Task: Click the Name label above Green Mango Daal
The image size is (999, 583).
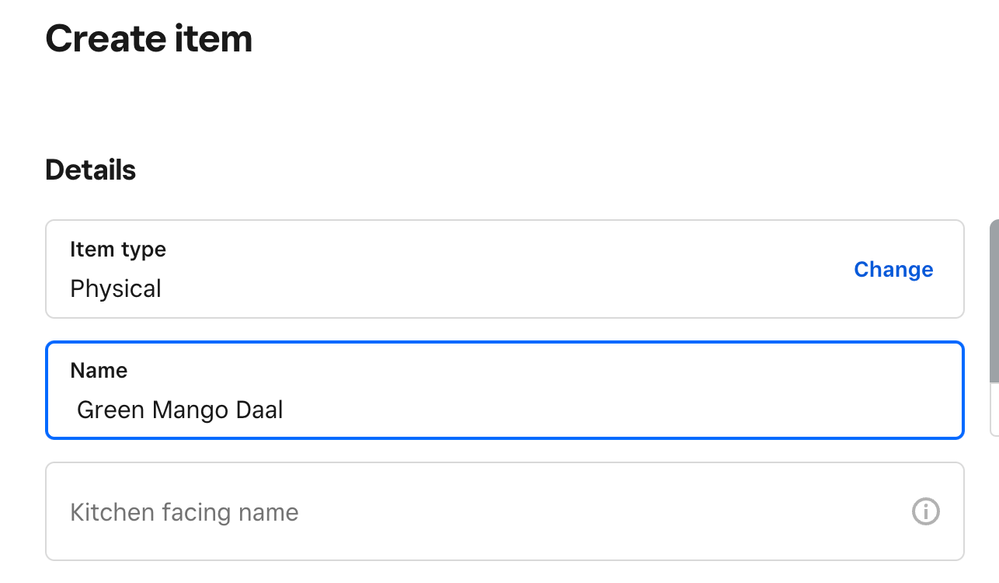Action: (98, 370)
